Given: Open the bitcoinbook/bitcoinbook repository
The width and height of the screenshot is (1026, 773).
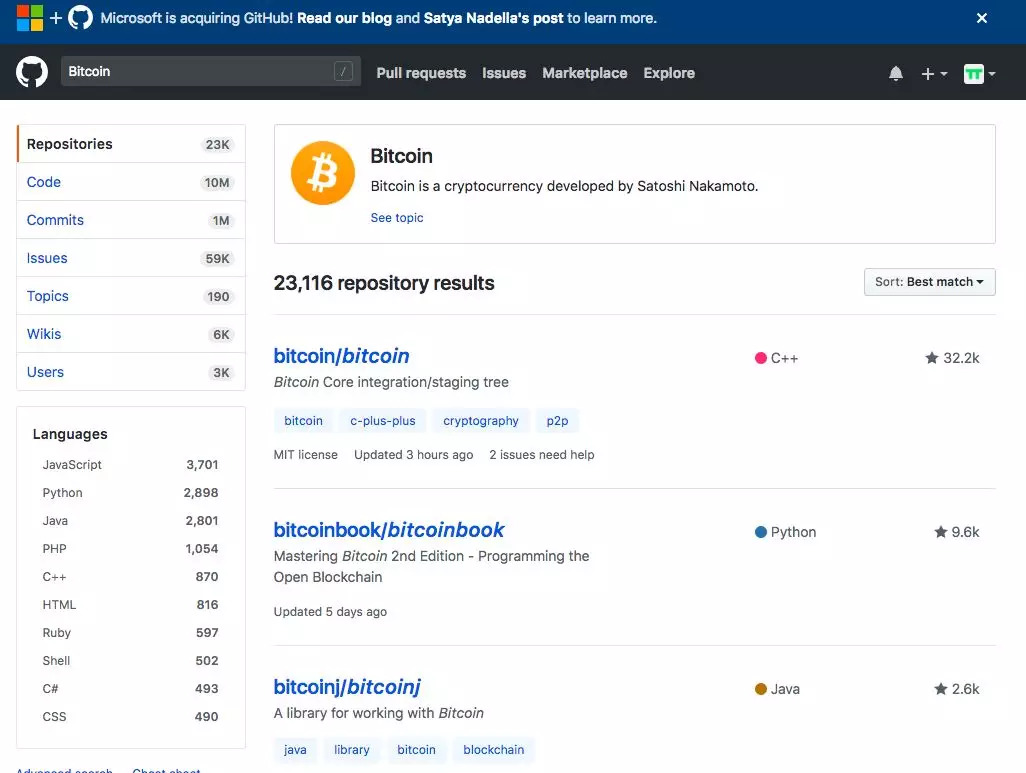Looking at the screenshot, I should (389, 530).
